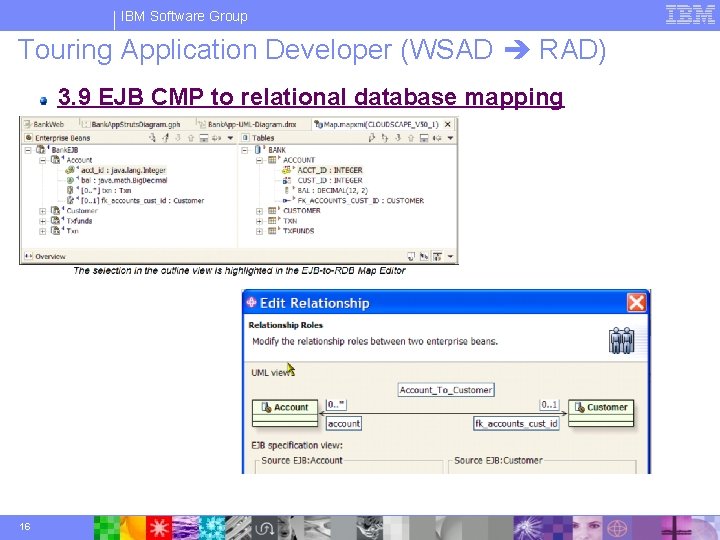Expand the Customer bean node

click(42, 211)
